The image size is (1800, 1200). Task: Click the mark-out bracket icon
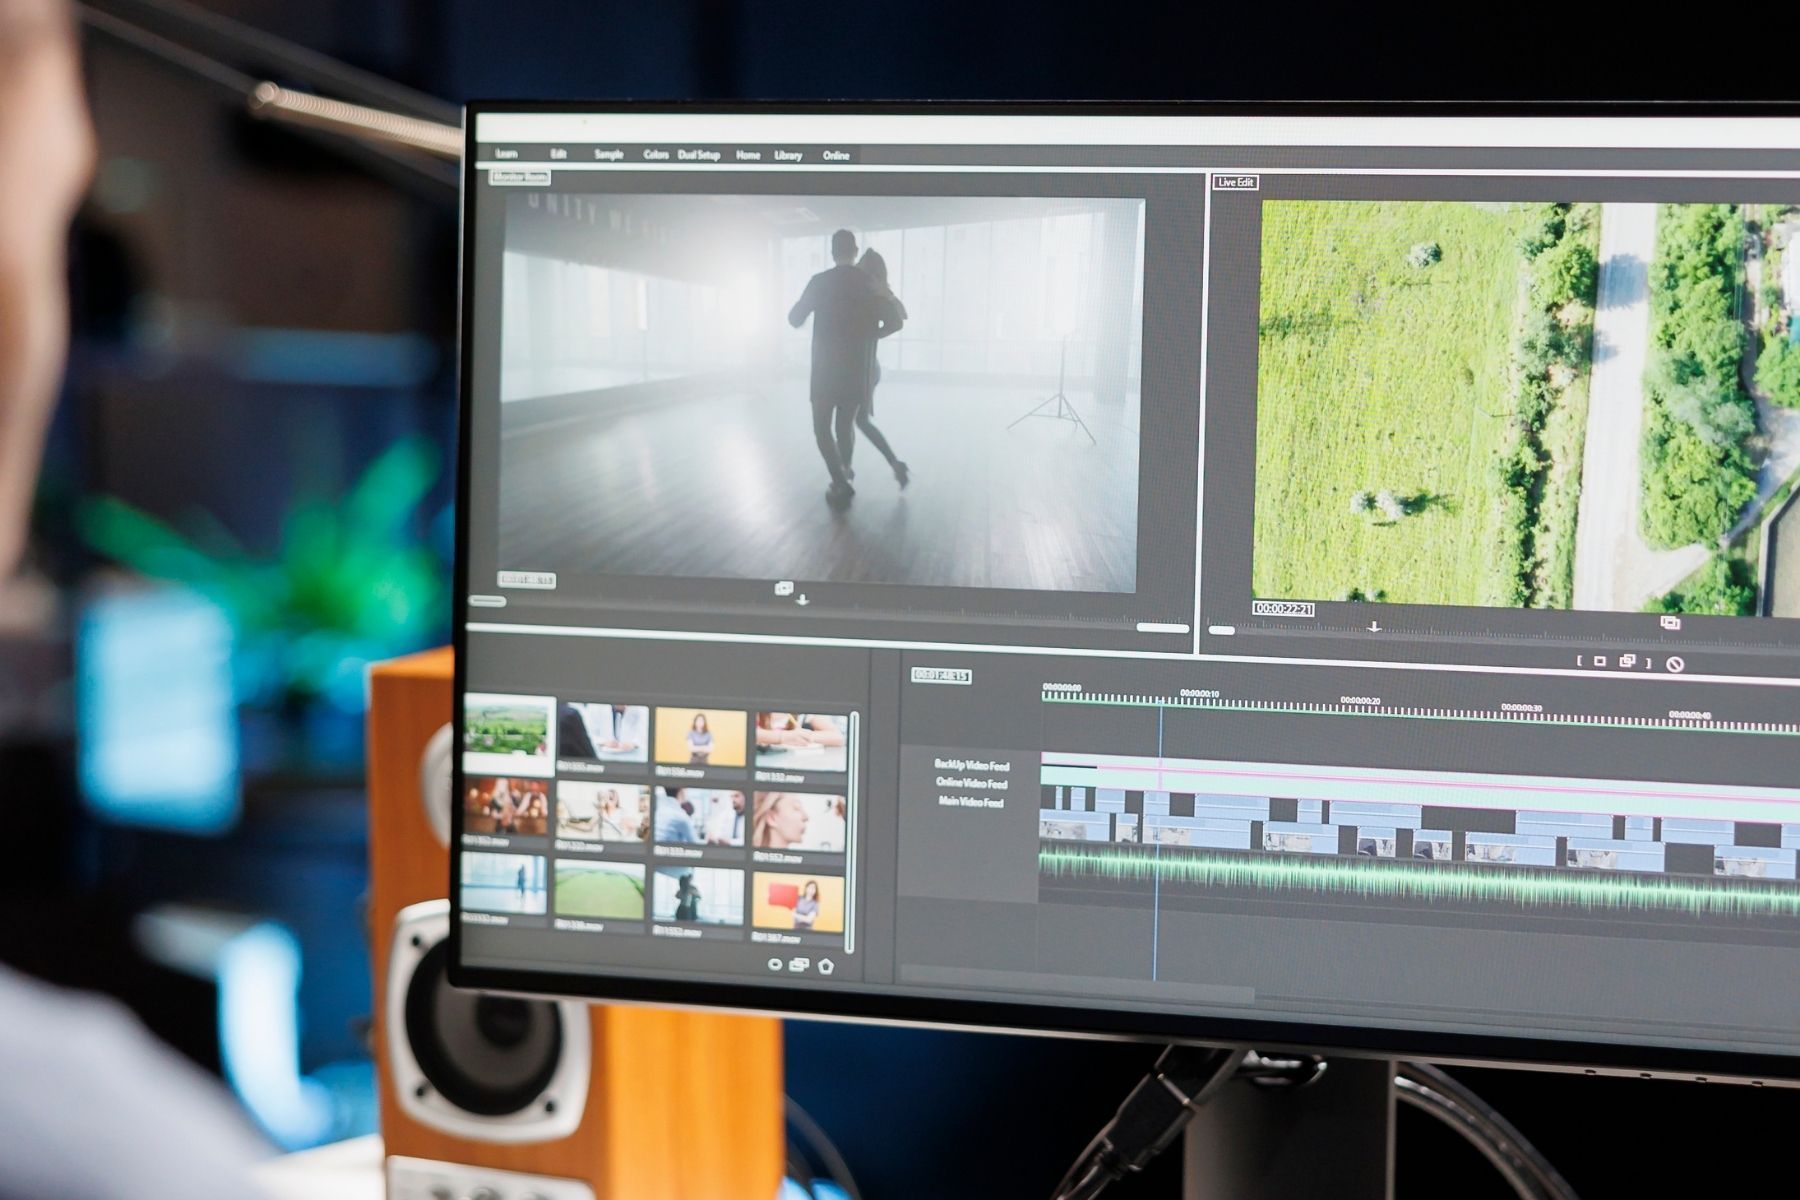[1648, 662]
